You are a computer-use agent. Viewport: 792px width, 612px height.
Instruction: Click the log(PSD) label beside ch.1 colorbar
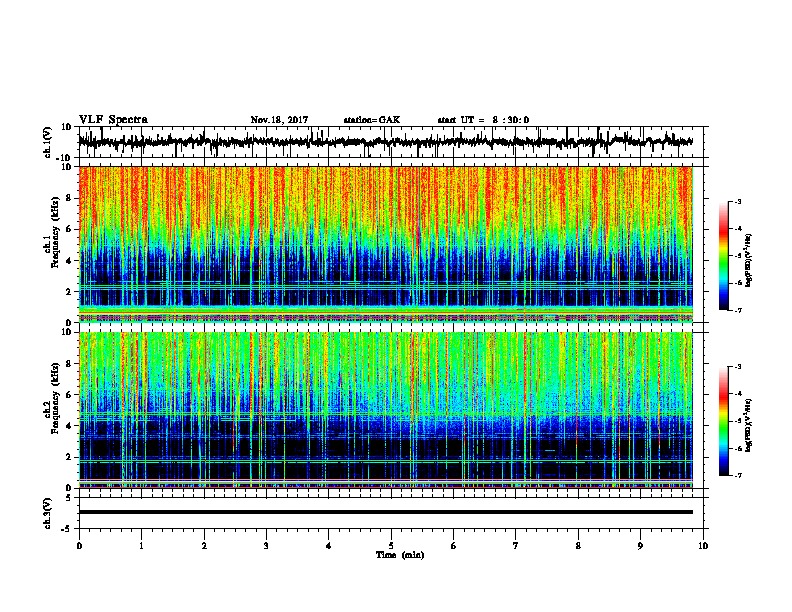749,260
